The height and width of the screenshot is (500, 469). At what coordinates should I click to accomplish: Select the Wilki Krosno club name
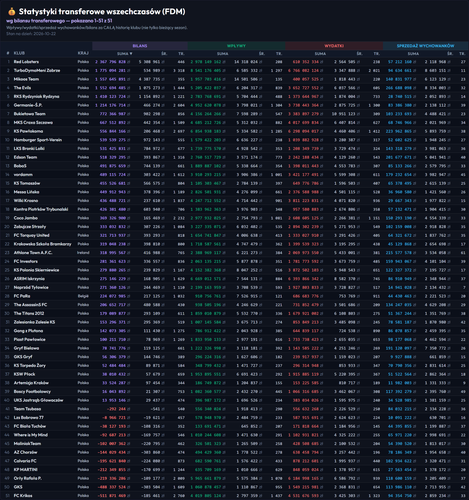[x=26, y=200]
